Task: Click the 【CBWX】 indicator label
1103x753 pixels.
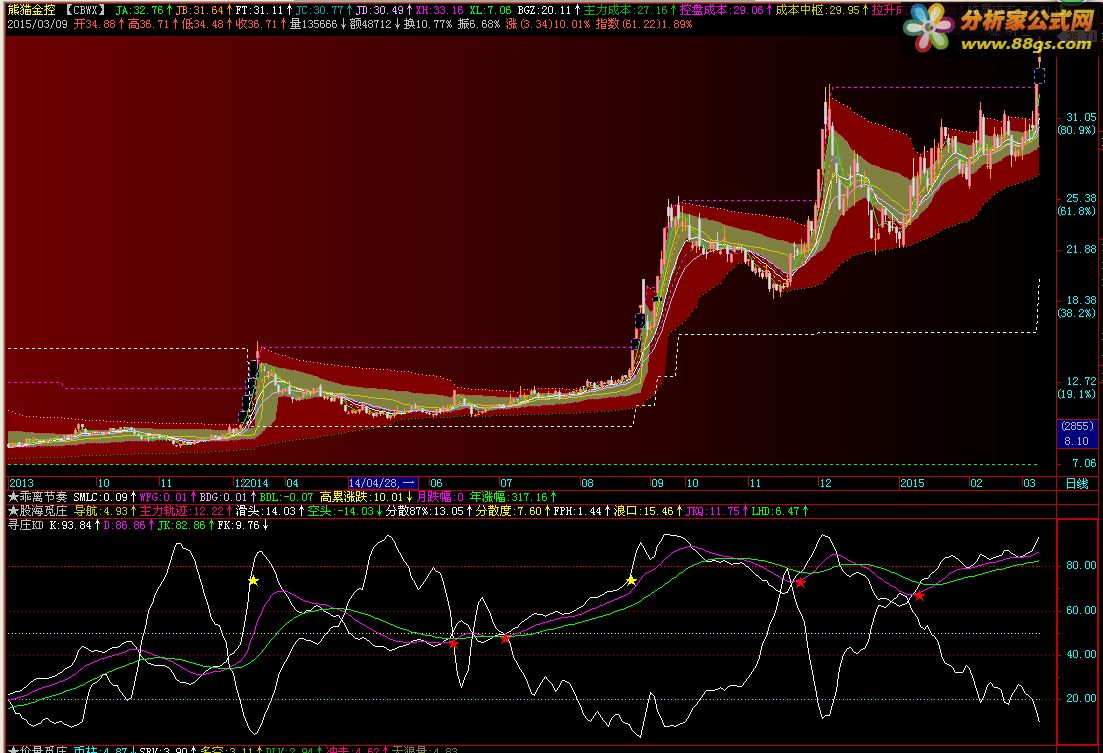Action: 85,10
